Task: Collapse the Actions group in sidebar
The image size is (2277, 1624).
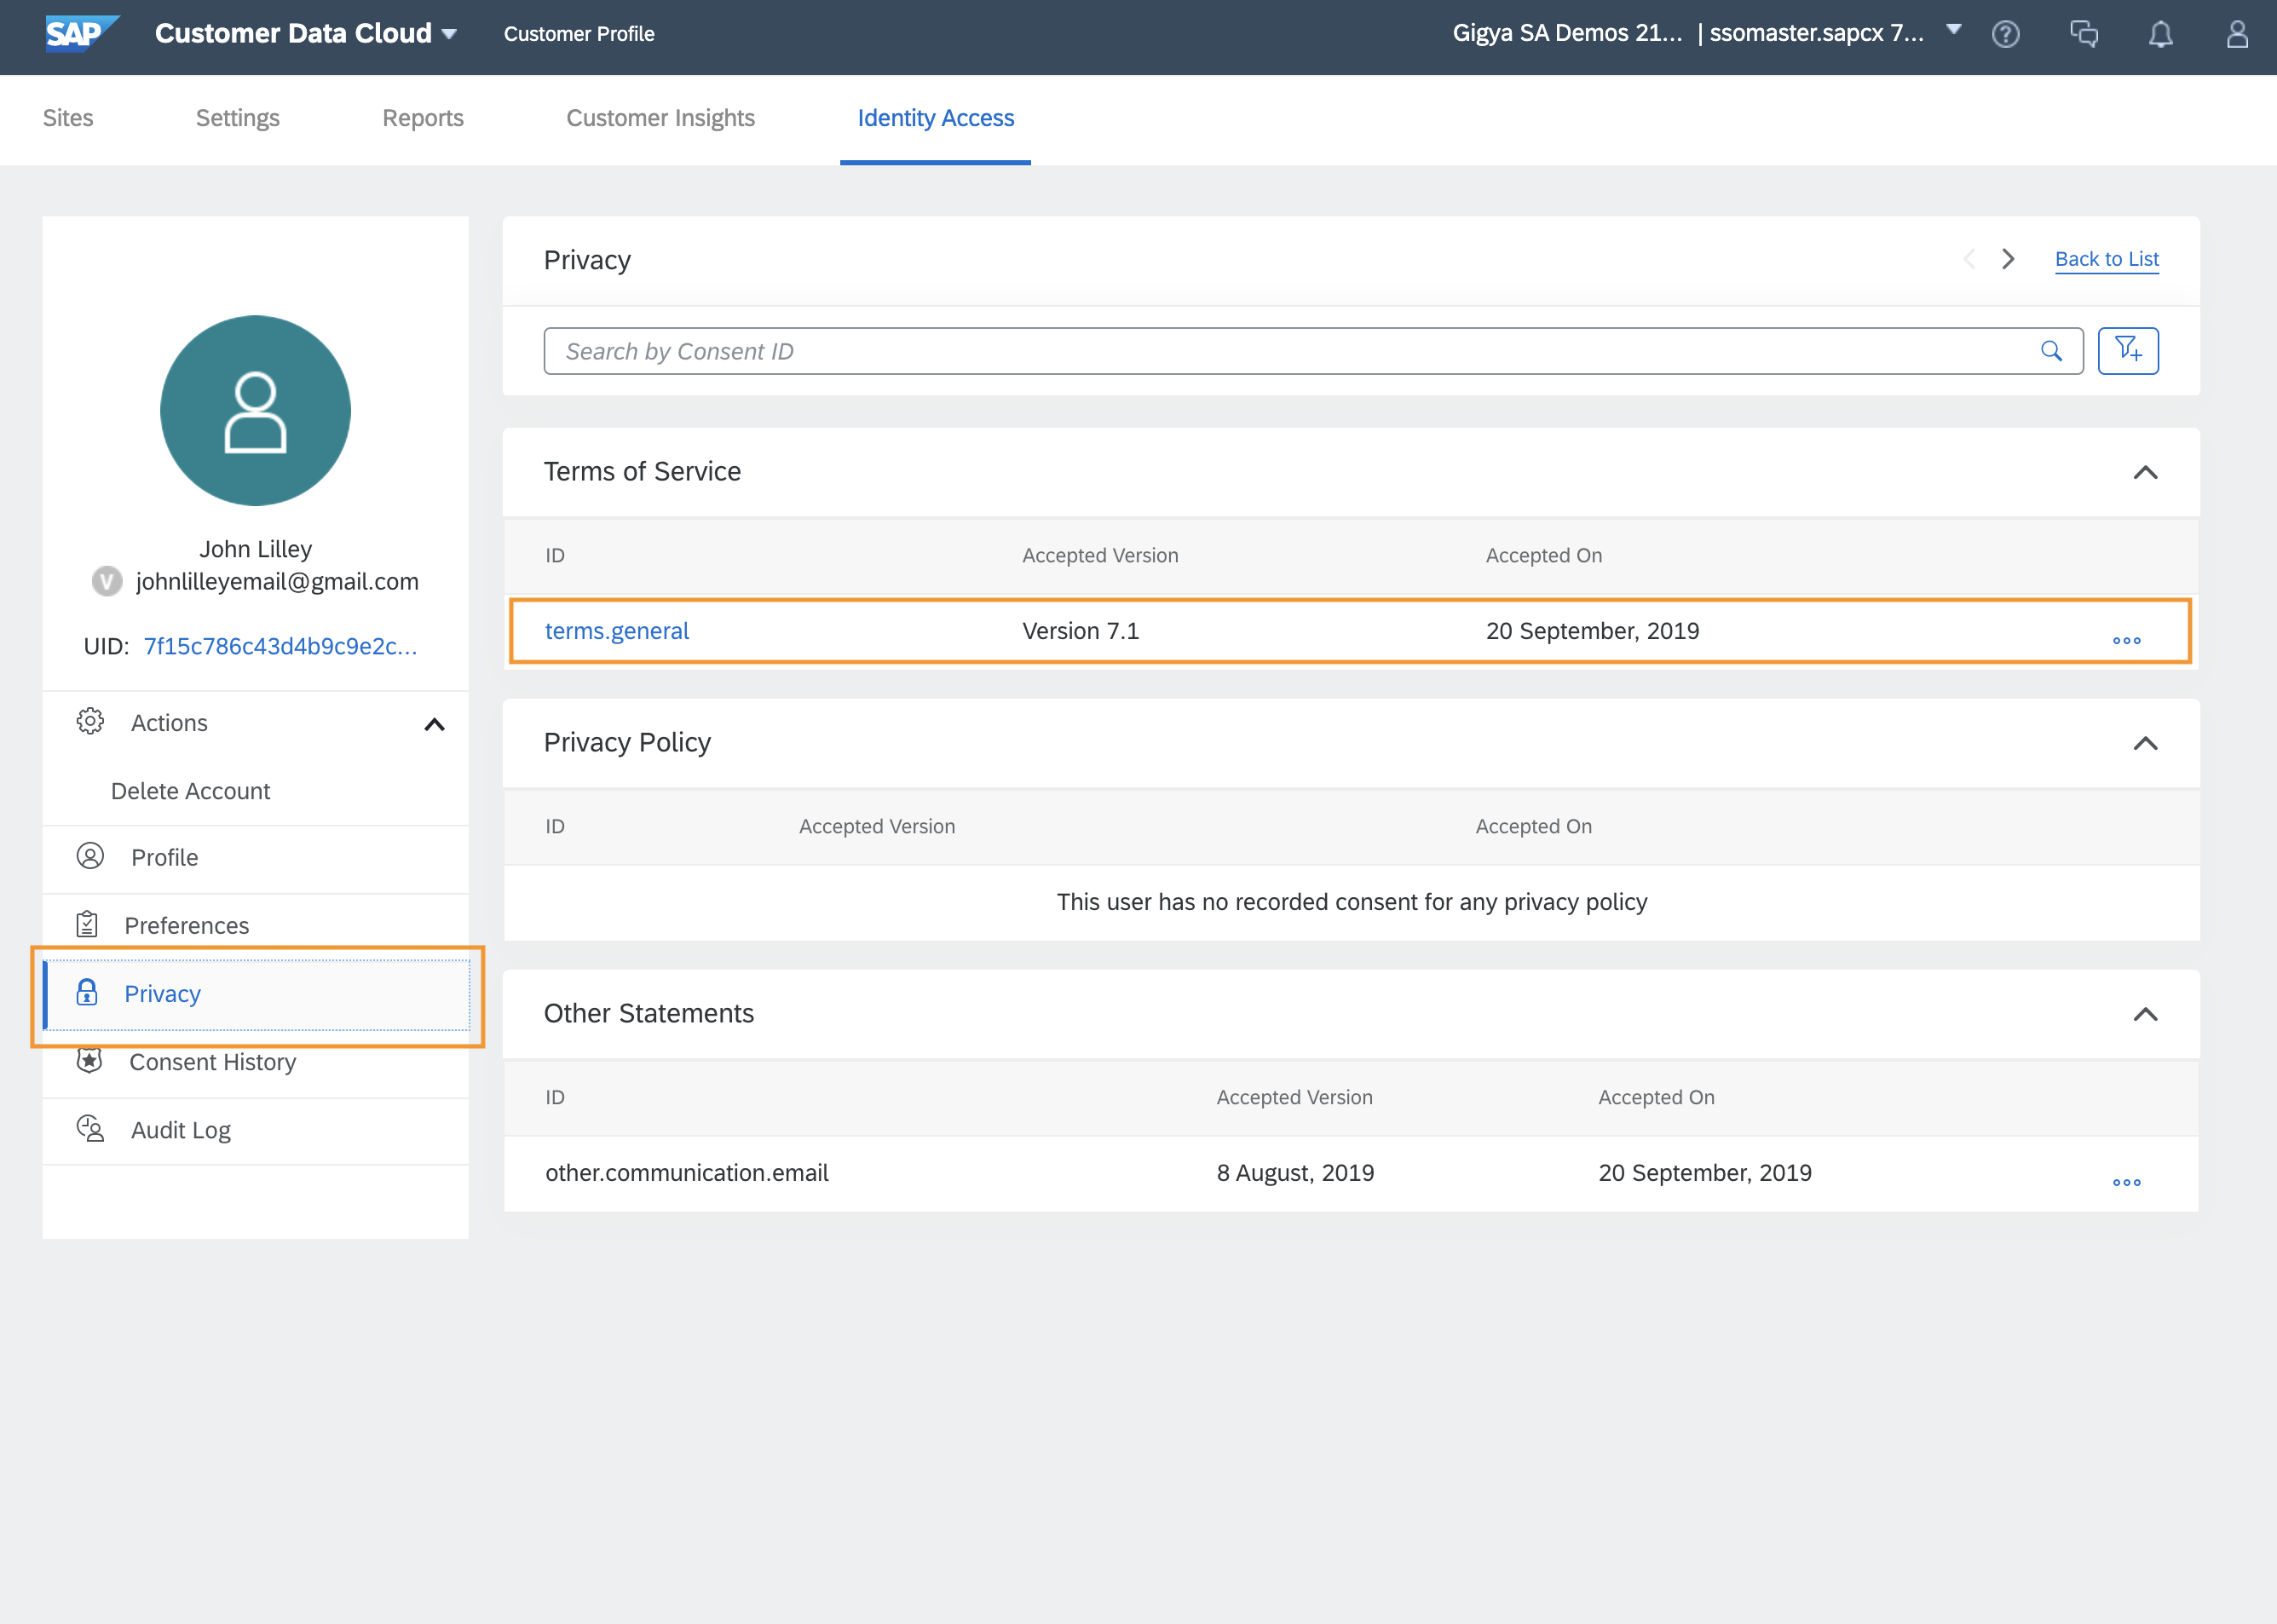Action: click(434, 724)
